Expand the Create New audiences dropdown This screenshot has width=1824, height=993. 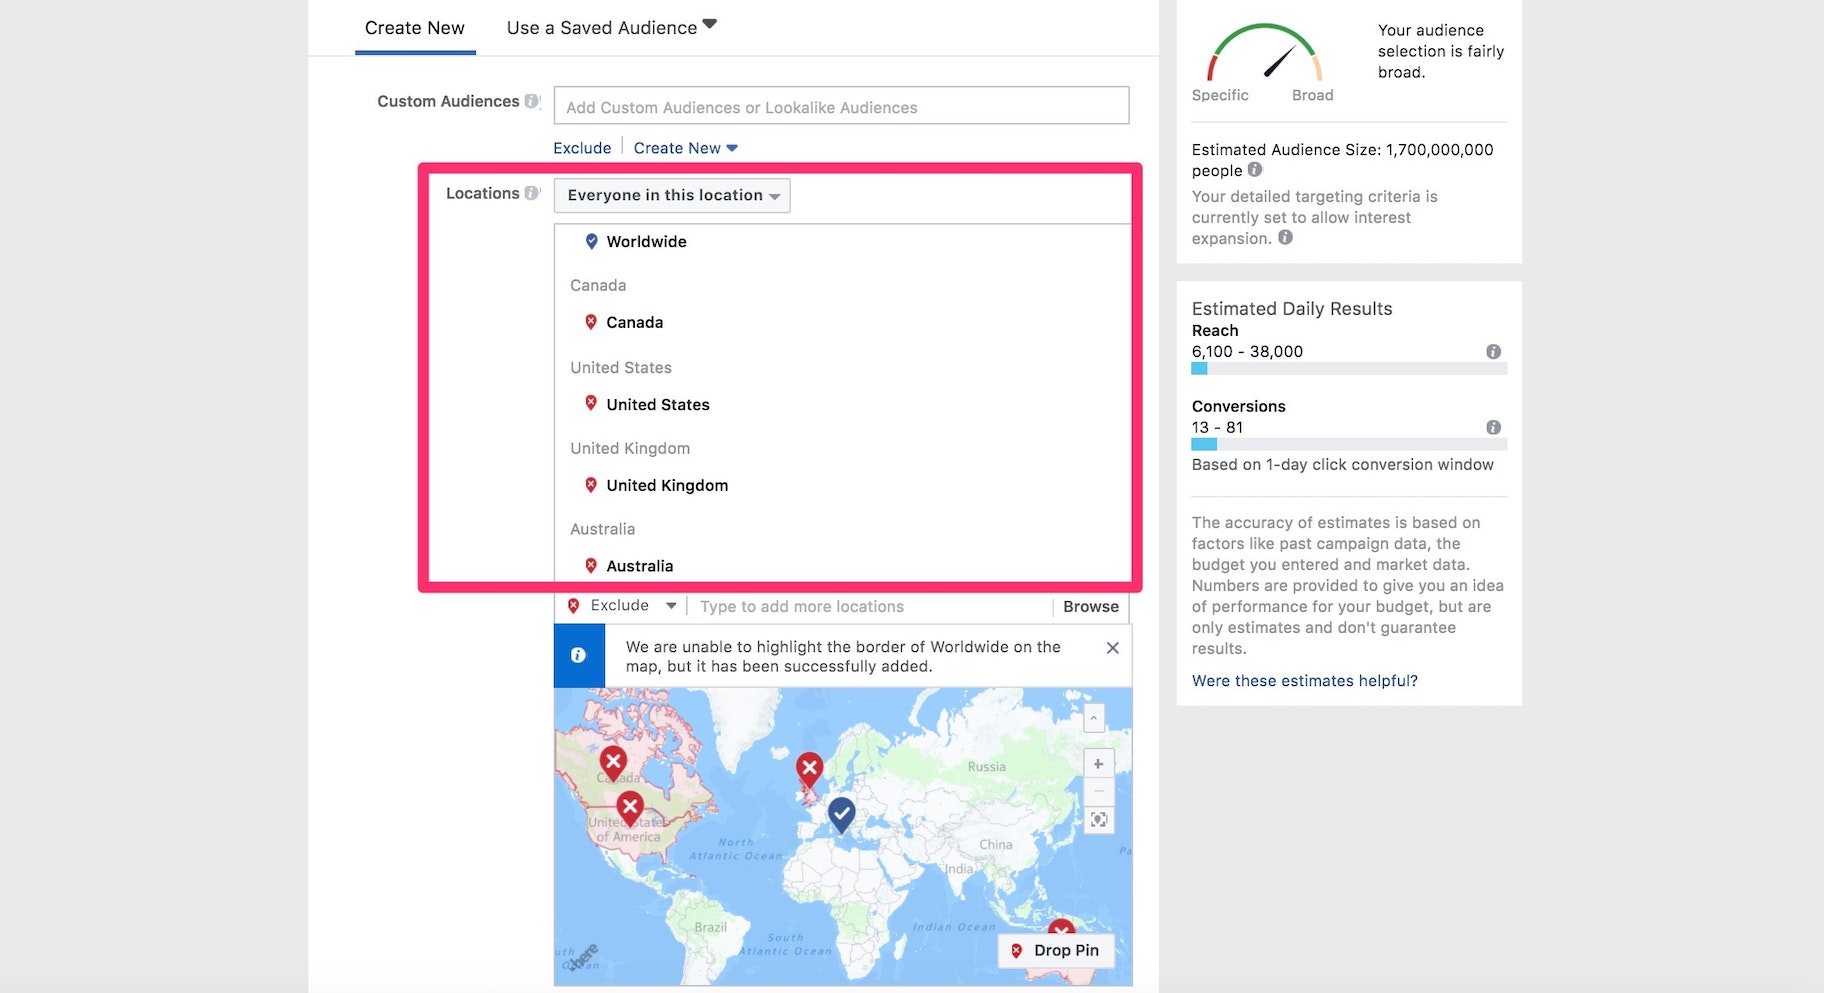coord(685,147)
